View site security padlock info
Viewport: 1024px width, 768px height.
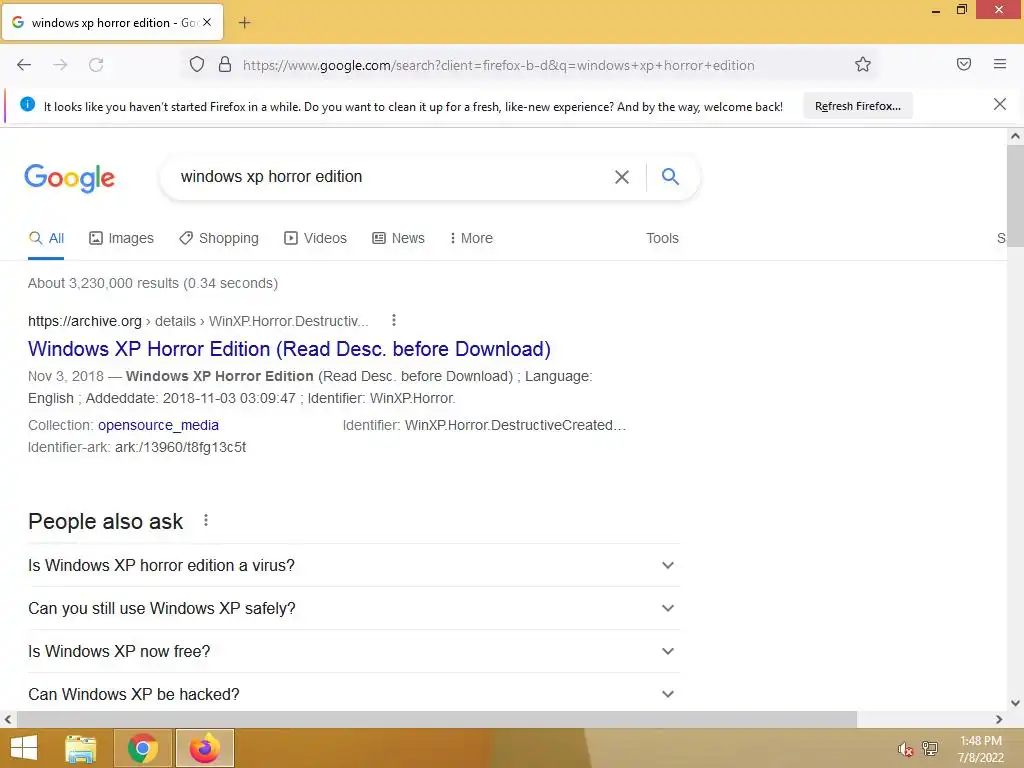225,64
